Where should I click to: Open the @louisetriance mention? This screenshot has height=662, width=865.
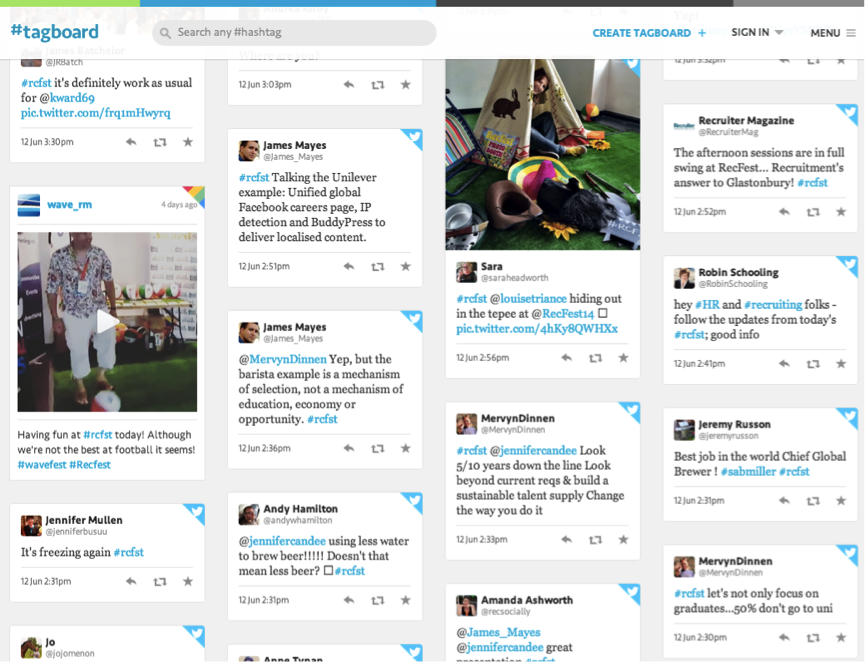(528, 298)
